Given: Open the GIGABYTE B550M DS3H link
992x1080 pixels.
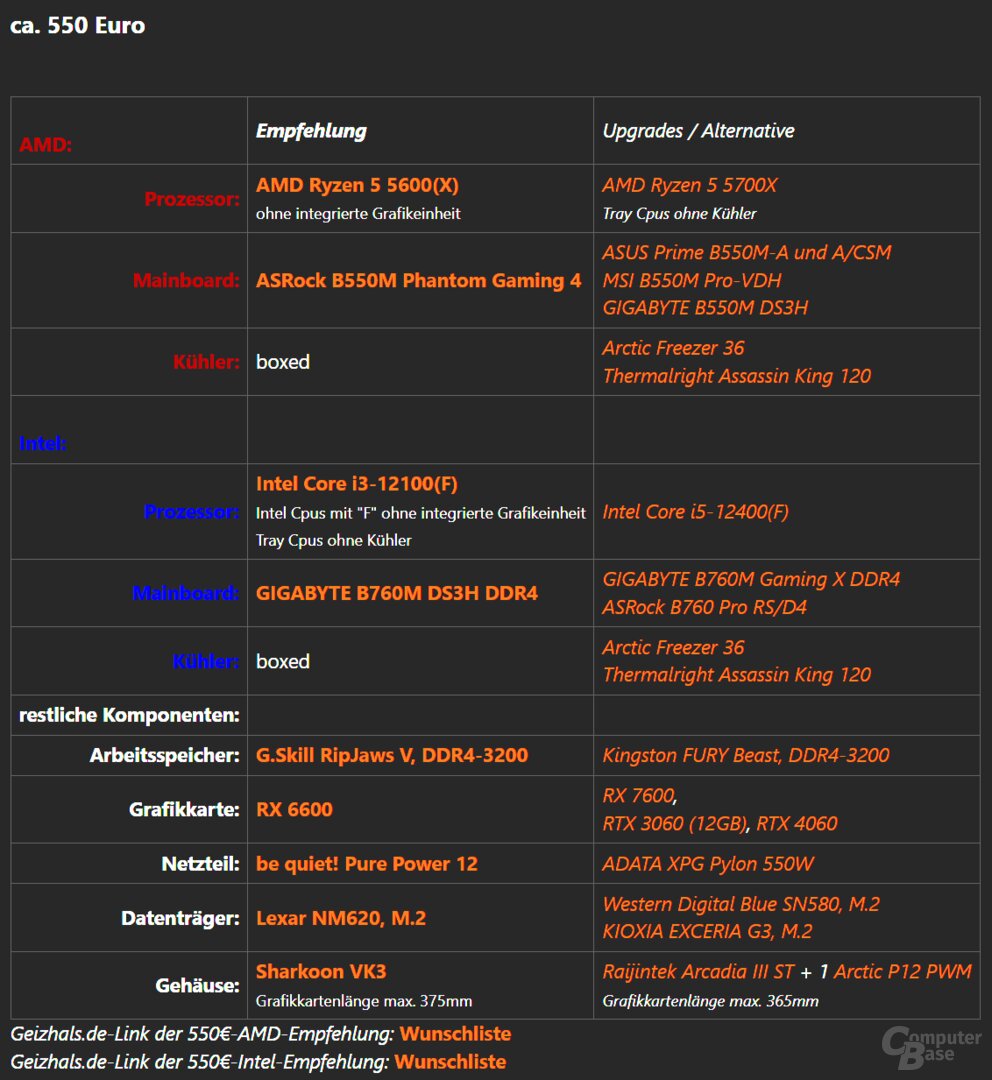Looking at the screenshot, I should pyautogui.click(x=705, y=308).
